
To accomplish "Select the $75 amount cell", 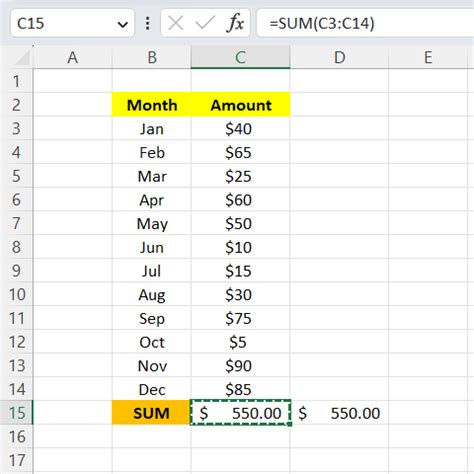I will (x=240, y=318).
